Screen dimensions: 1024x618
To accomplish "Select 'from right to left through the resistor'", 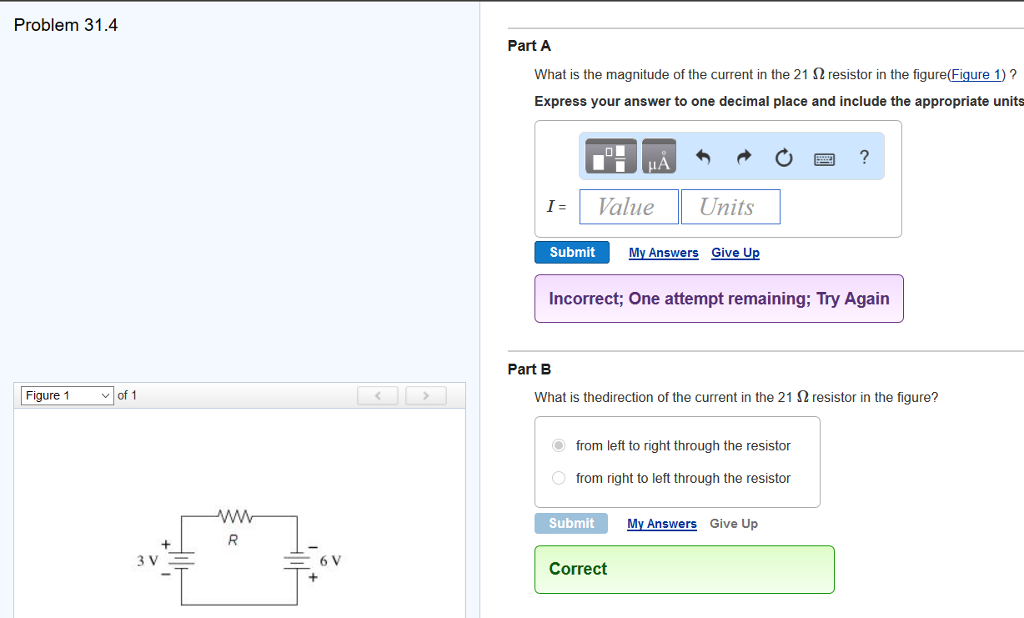I will coord(558,477).
